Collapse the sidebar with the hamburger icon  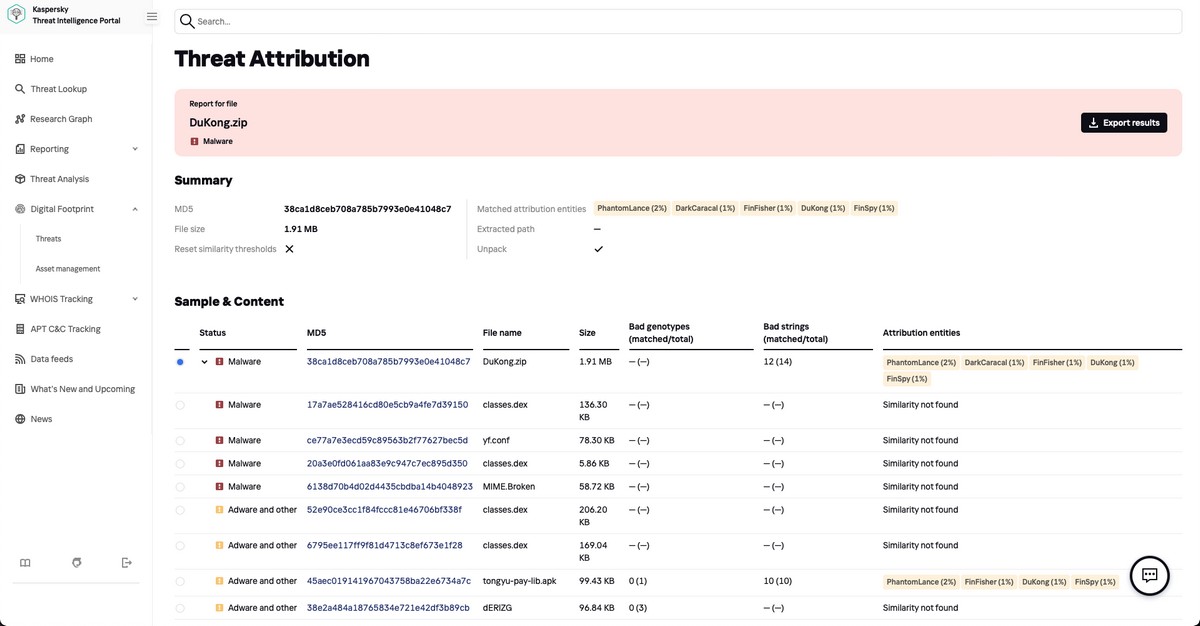[x=152, y=16]
